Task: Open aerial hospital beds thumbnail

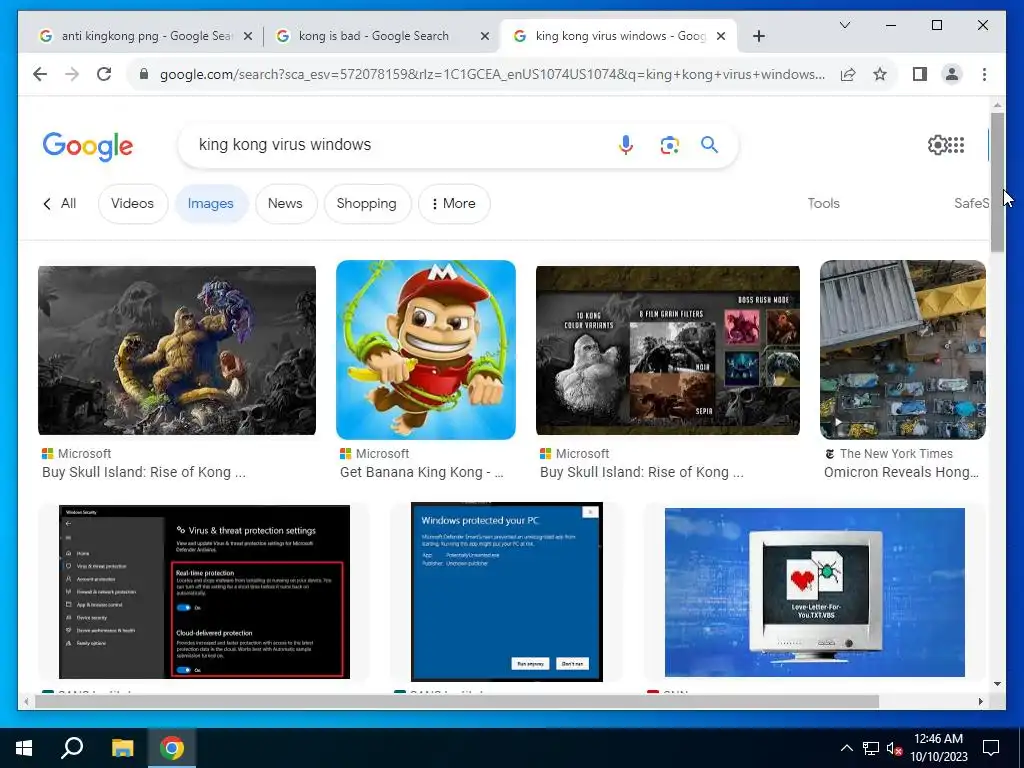Action: pos(903,350)
